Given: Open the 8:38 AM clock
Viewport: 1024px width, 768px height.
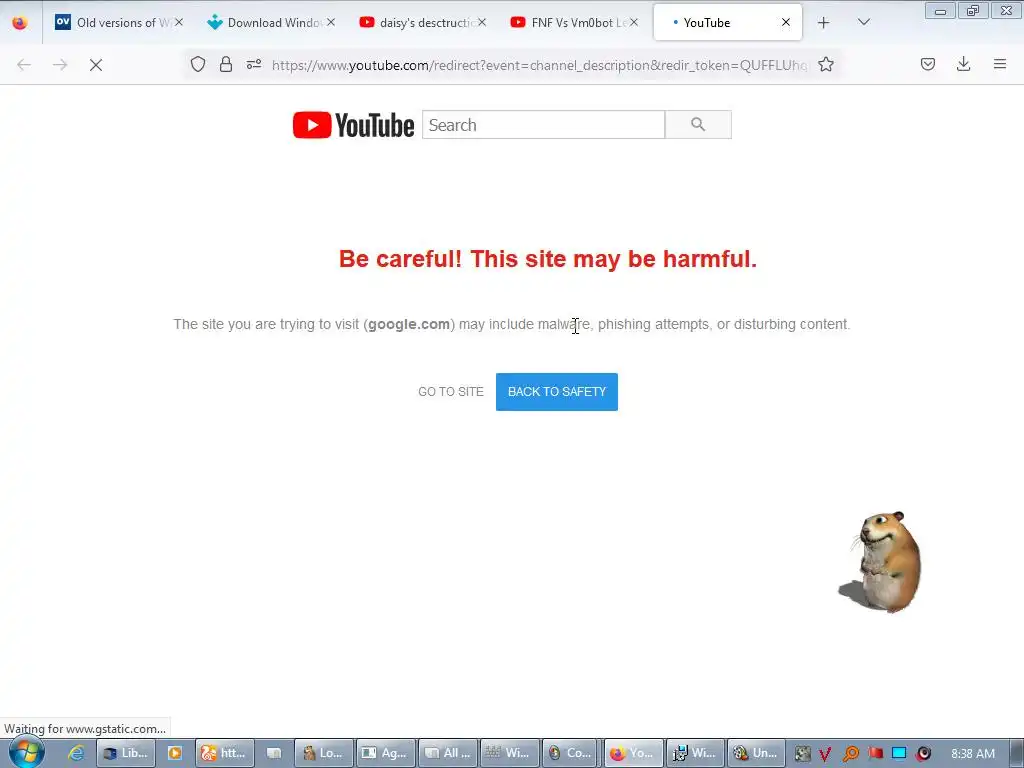Looking at the screenshot, I should pos(972,754).
